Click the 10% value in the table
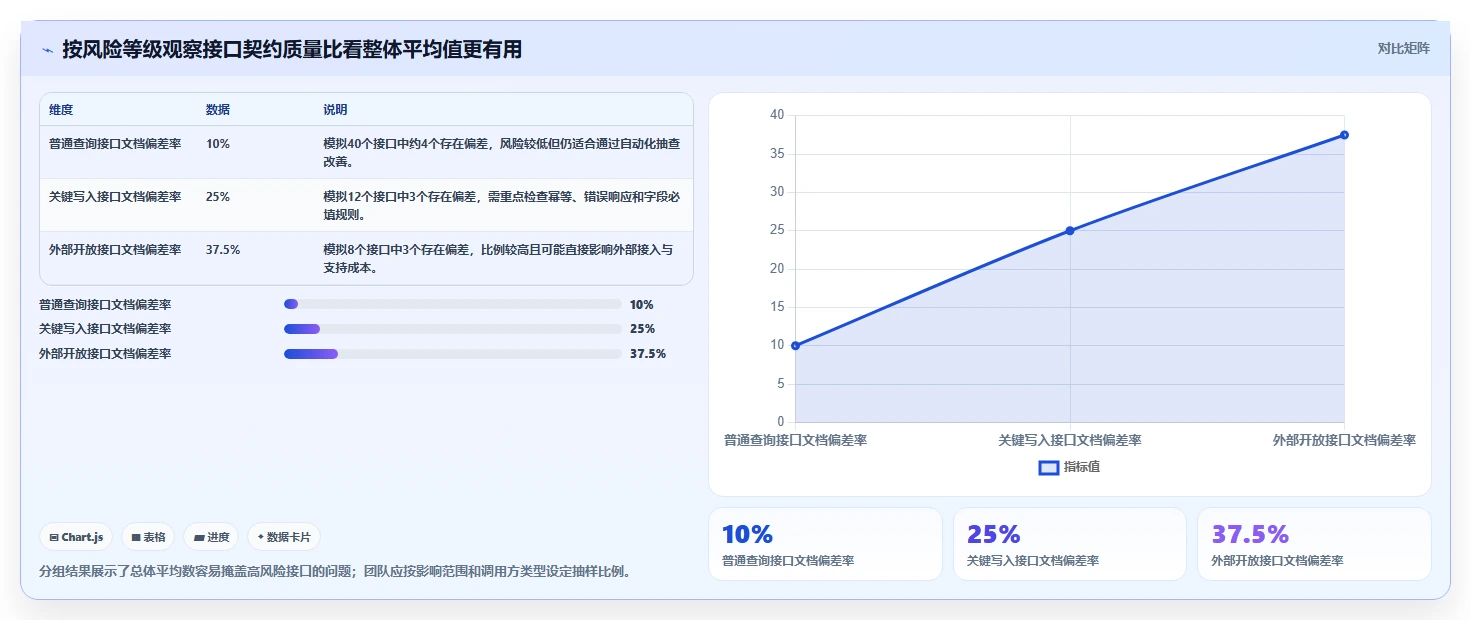The width and height of the screenshot is (1471, 620). (218, 144)
